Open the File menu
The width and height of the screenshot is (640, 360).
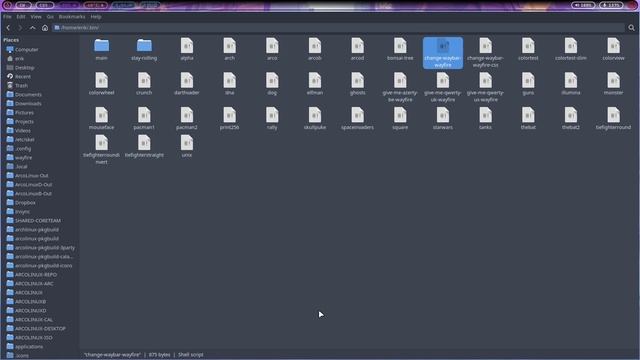(7, 17)
